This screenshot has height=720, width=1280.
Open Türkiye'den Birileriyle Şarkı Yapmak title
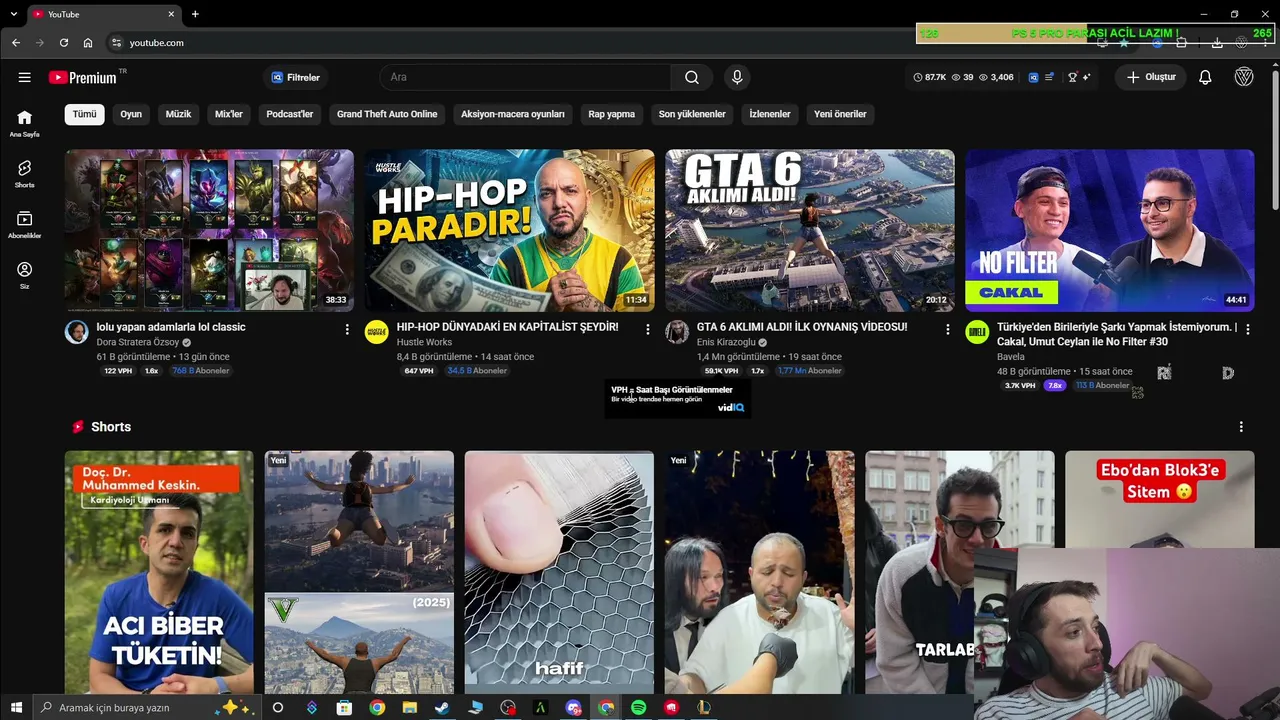coord(1117,334)
